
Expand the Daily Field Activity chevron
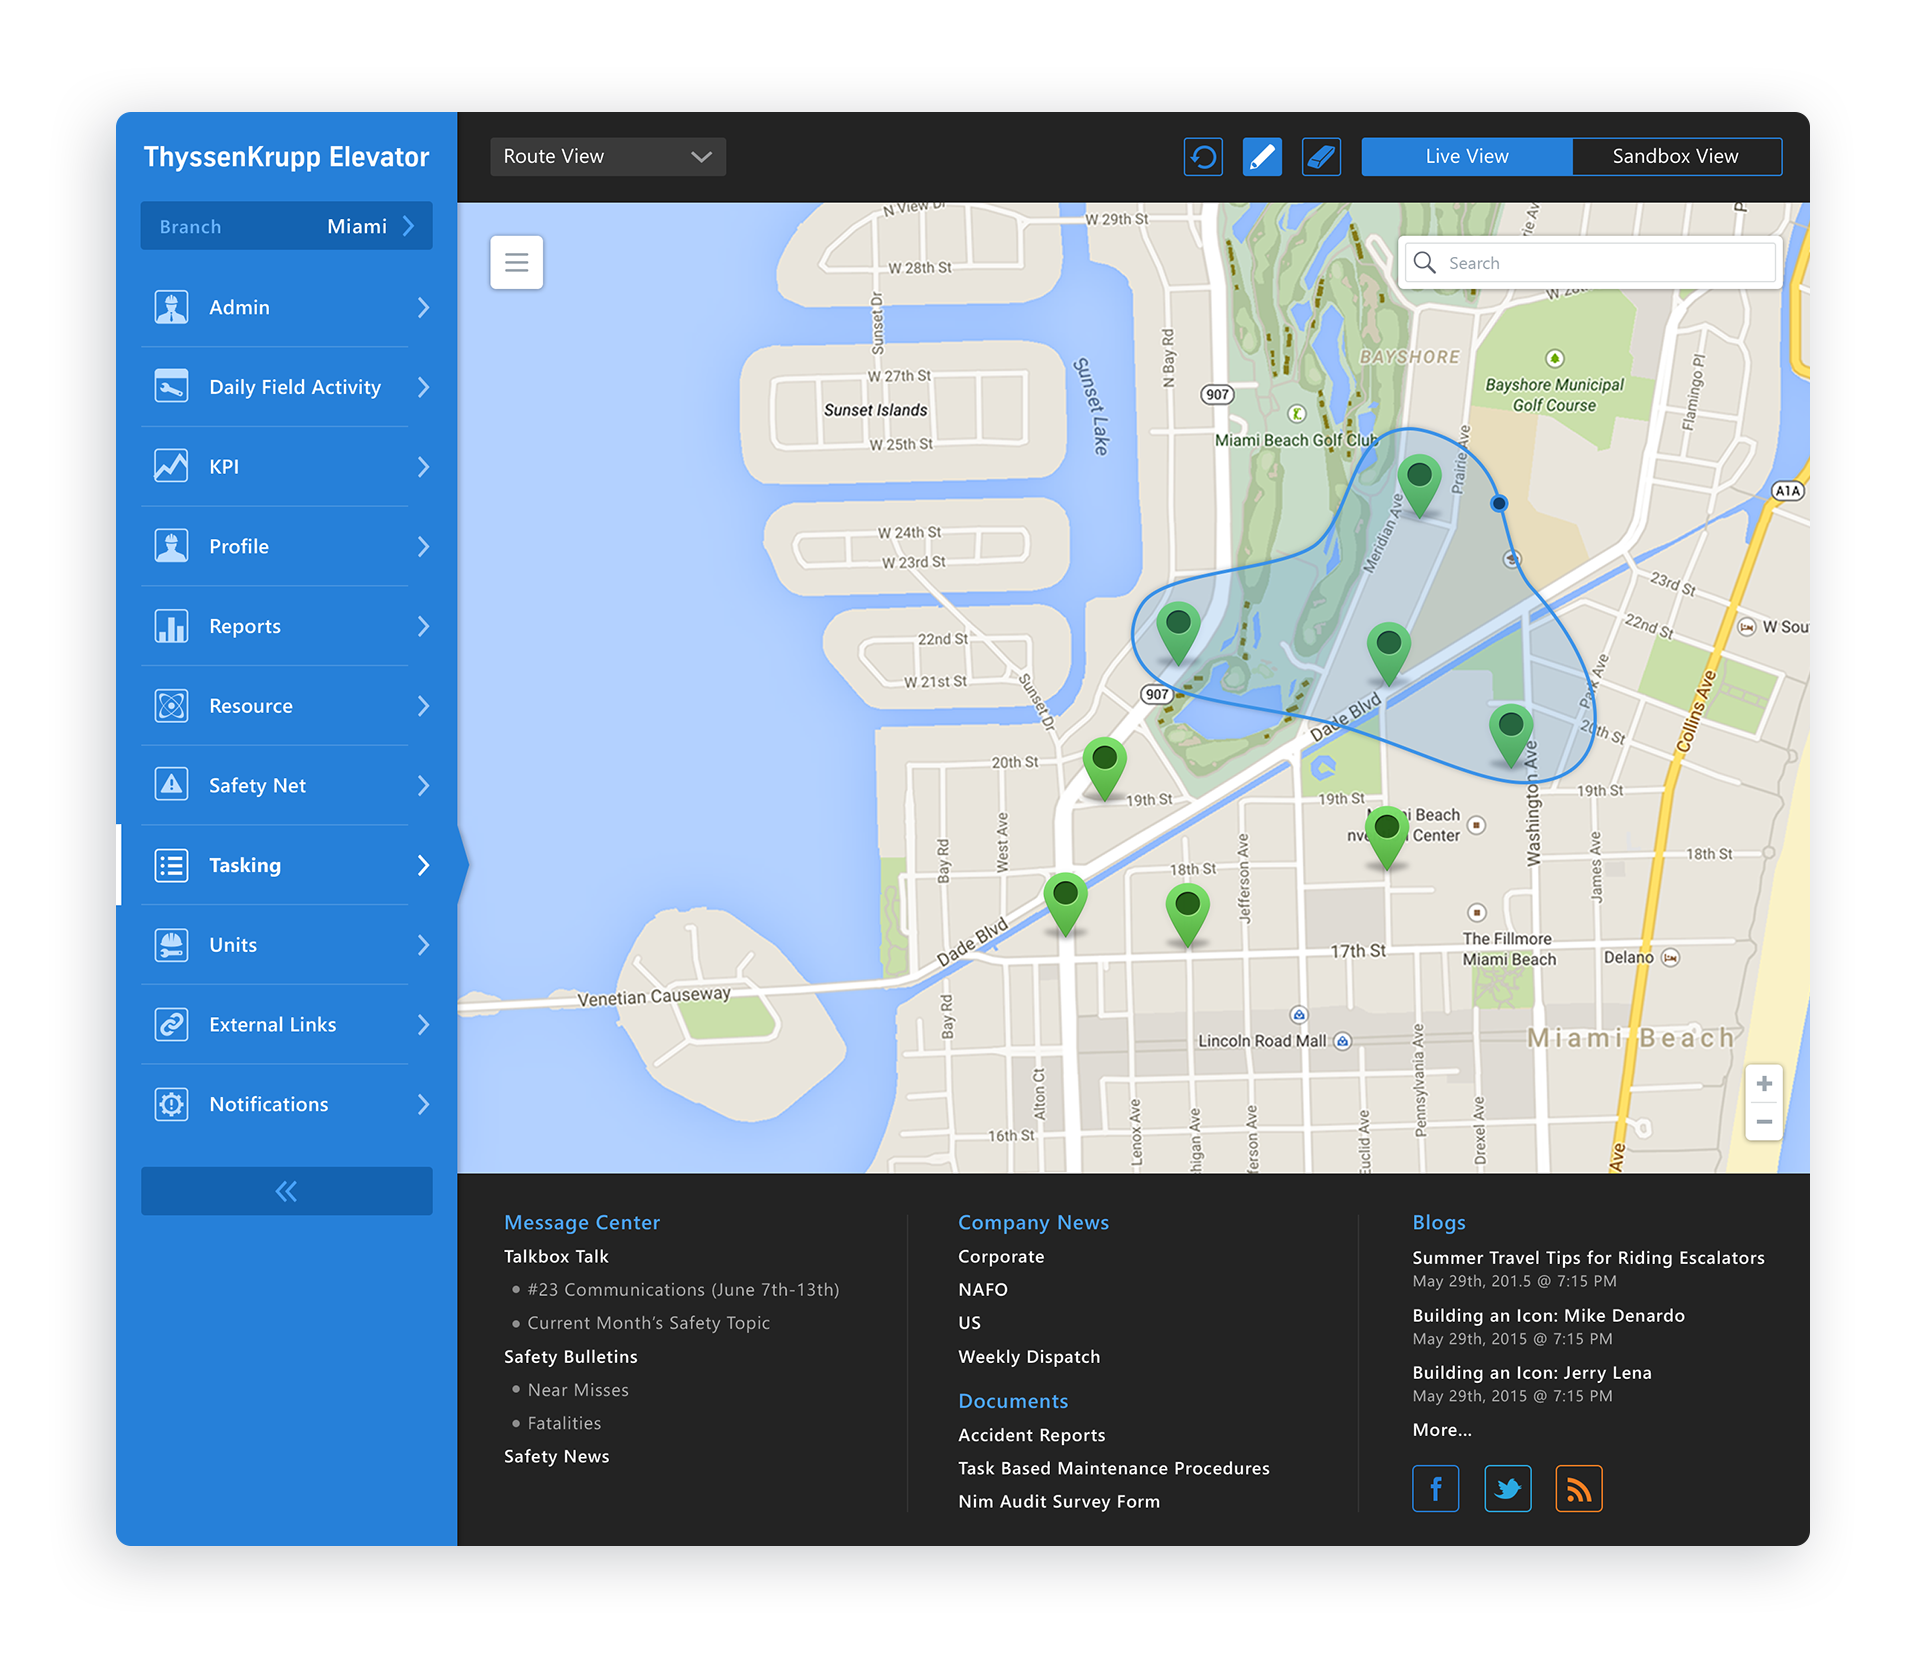point(423,387)
